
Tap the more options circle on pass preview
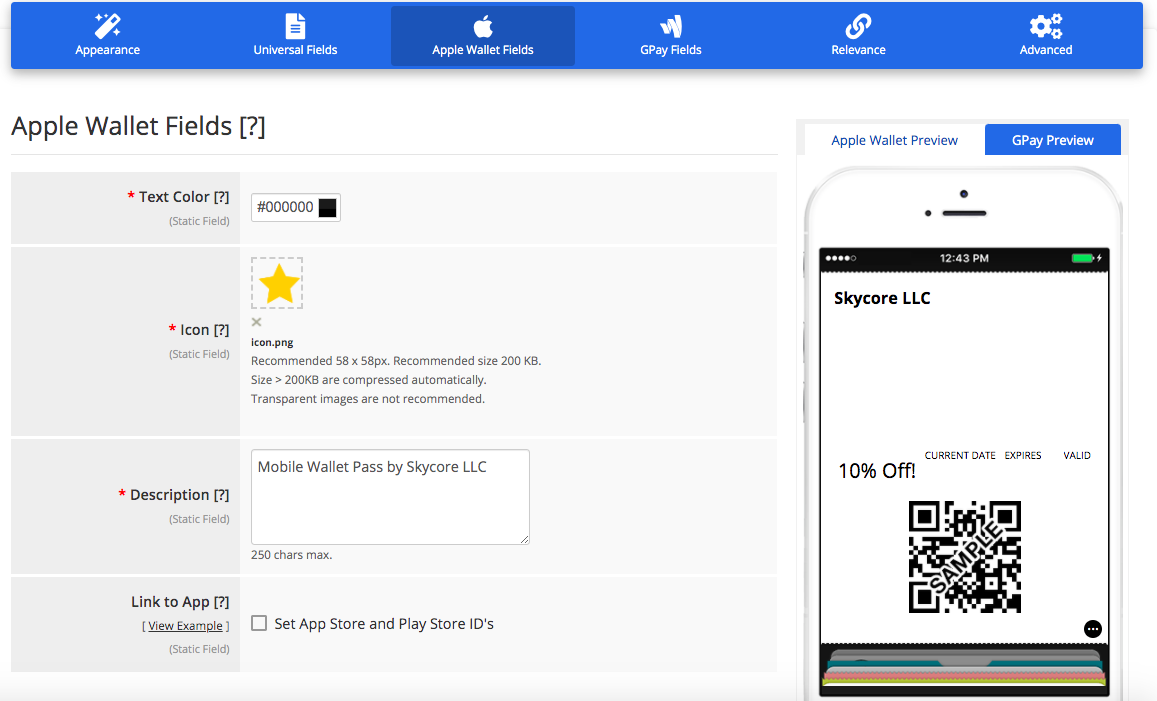[x=1093, y=629]
